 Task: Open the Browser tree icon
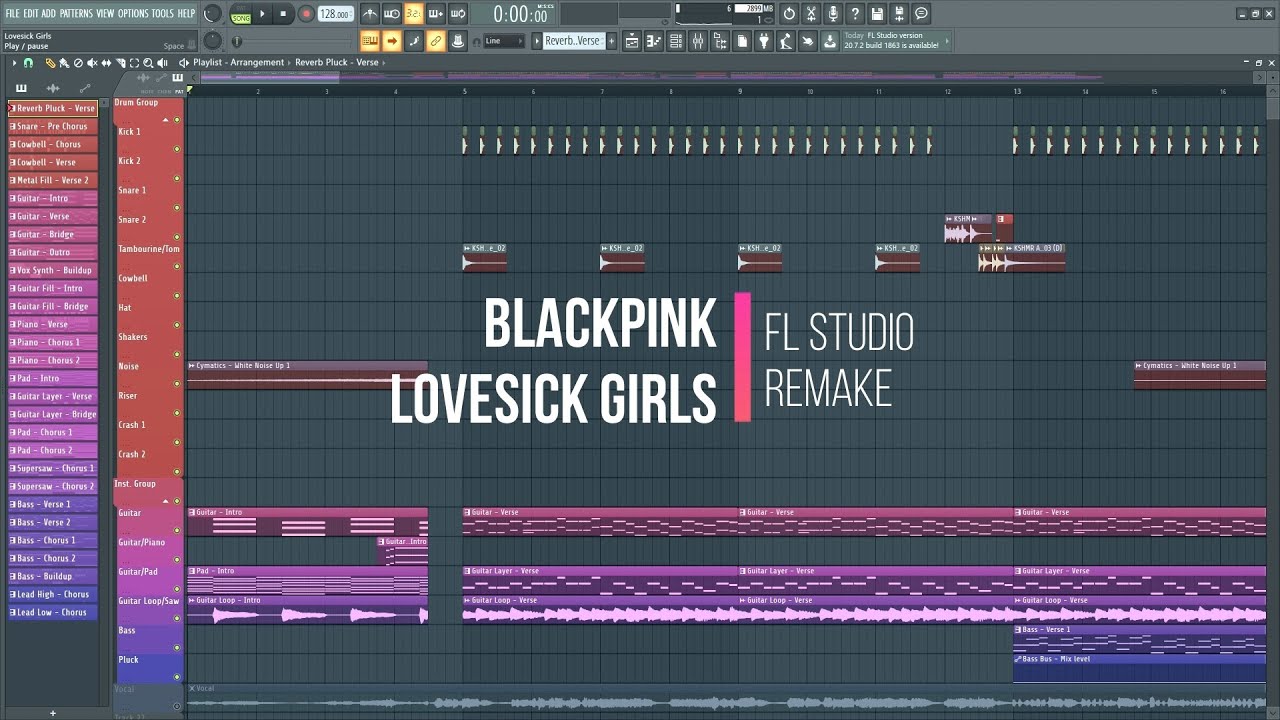click(x=720, y=41)
